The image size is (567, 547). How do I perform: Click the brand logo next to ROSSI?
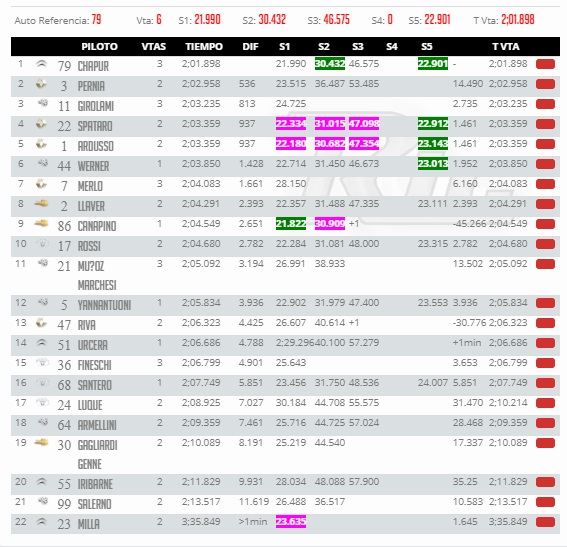point(42,244)
